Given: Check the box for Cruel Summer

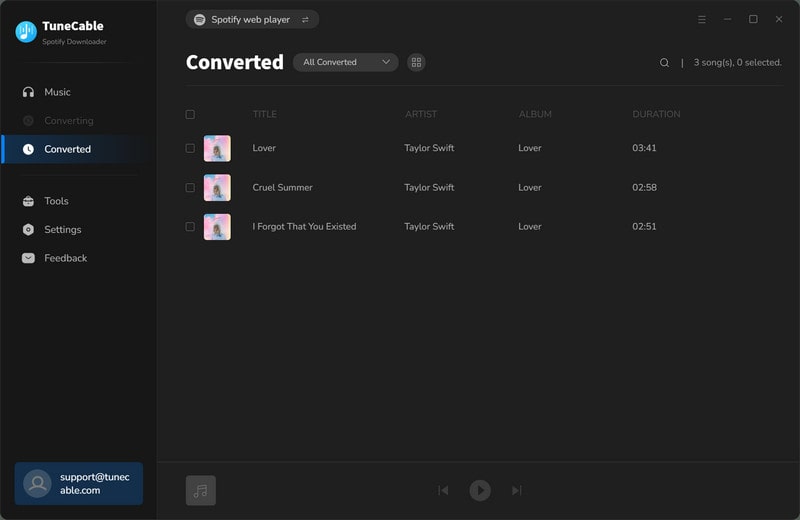Looking at the screenshot, I should (190, 187).
